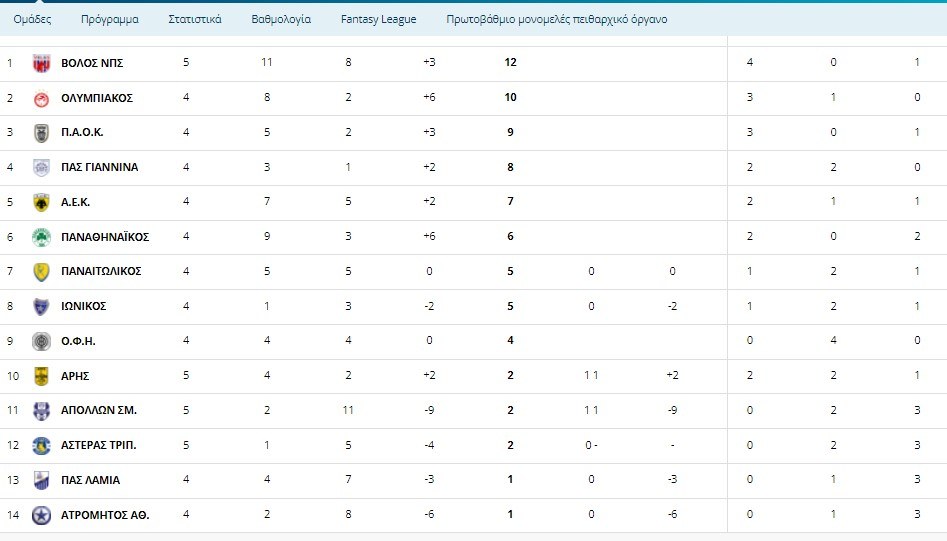Open the Στατιστικά tab
This screenshot has height=541, width=947.
[195, 19]
